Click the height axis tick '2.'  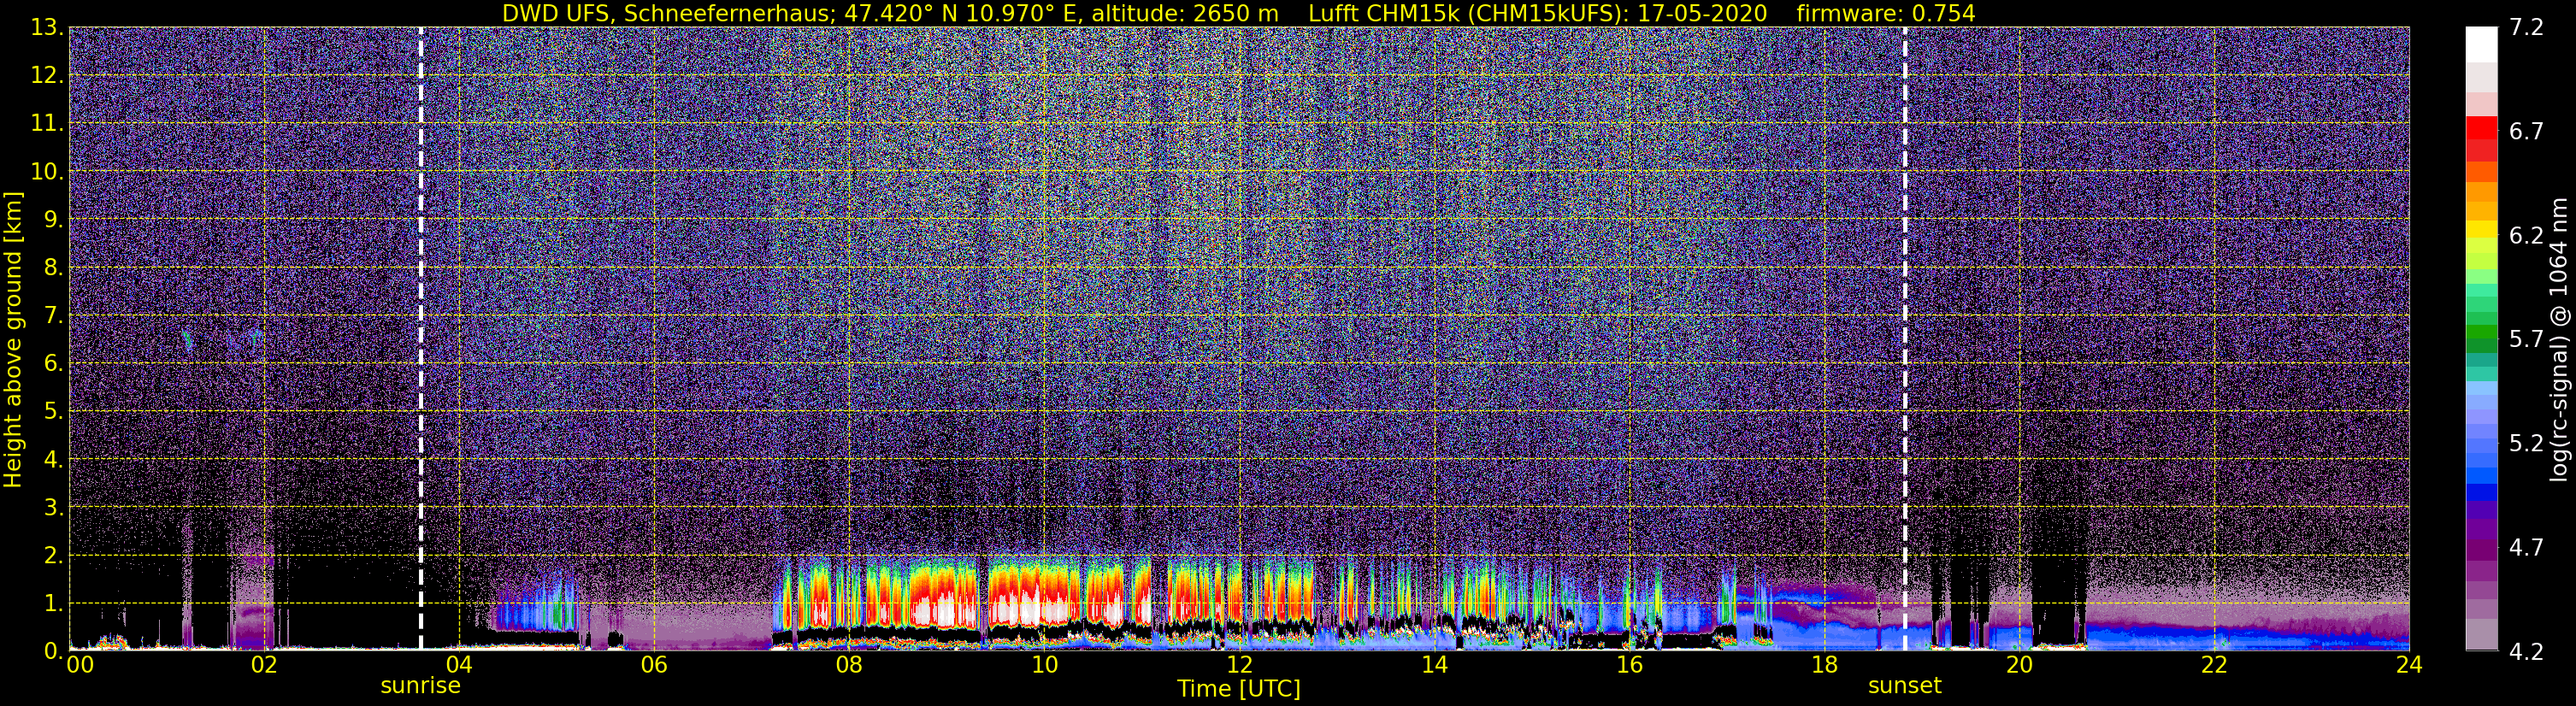coord(54,556)
